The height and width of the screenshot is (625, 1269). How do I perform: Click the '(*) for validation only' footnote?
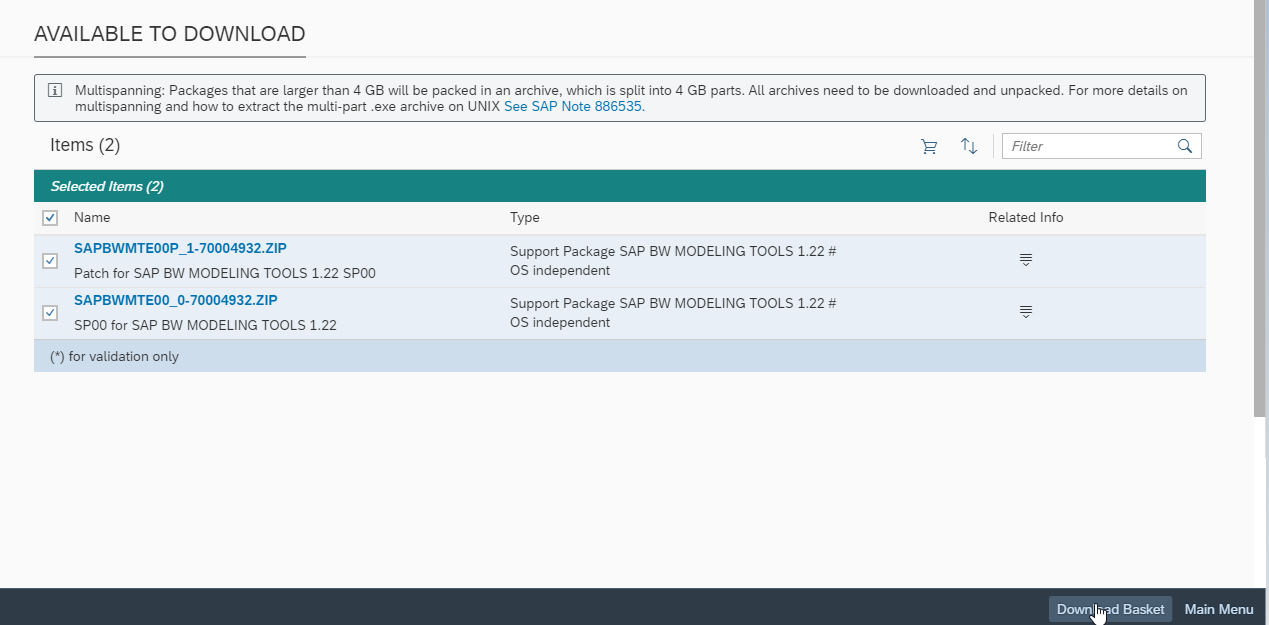114,356
